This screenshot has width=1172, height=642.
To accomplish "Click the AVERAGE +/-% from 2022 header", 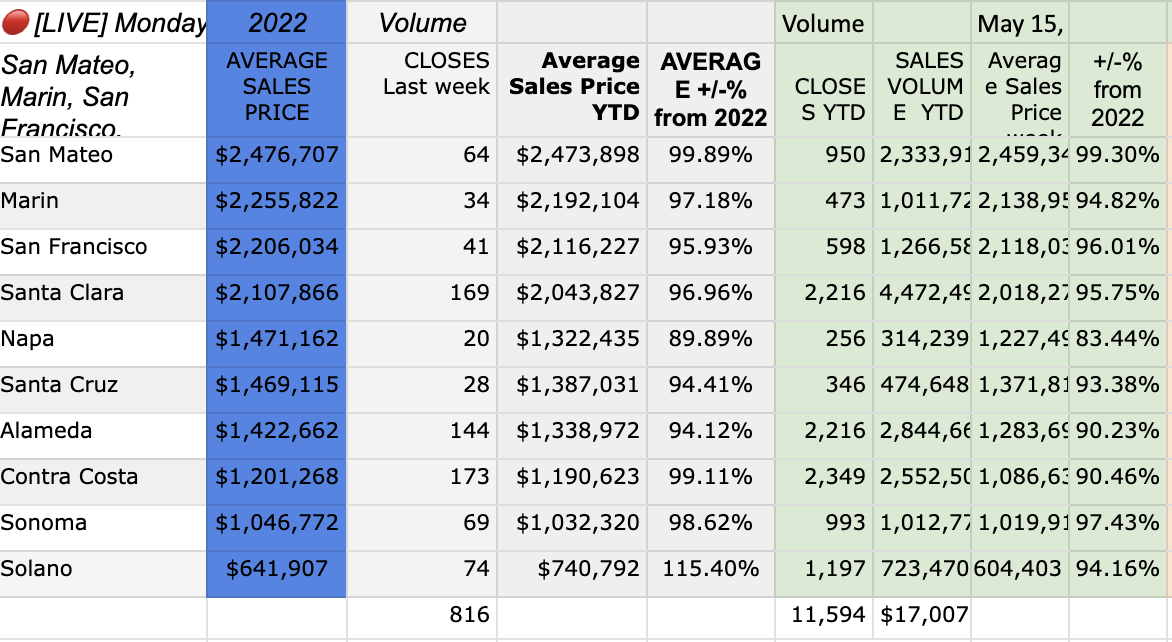I will pos(711,90).
